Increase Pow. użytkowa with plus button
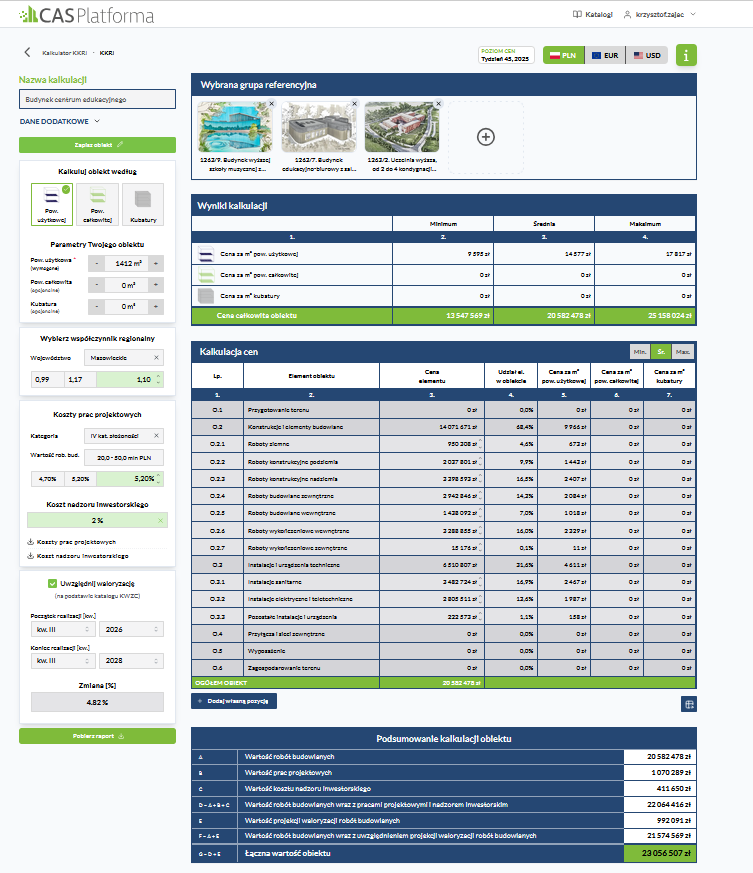Image resolution: width=753 pixels, height=873 pixels. (155, 263)
